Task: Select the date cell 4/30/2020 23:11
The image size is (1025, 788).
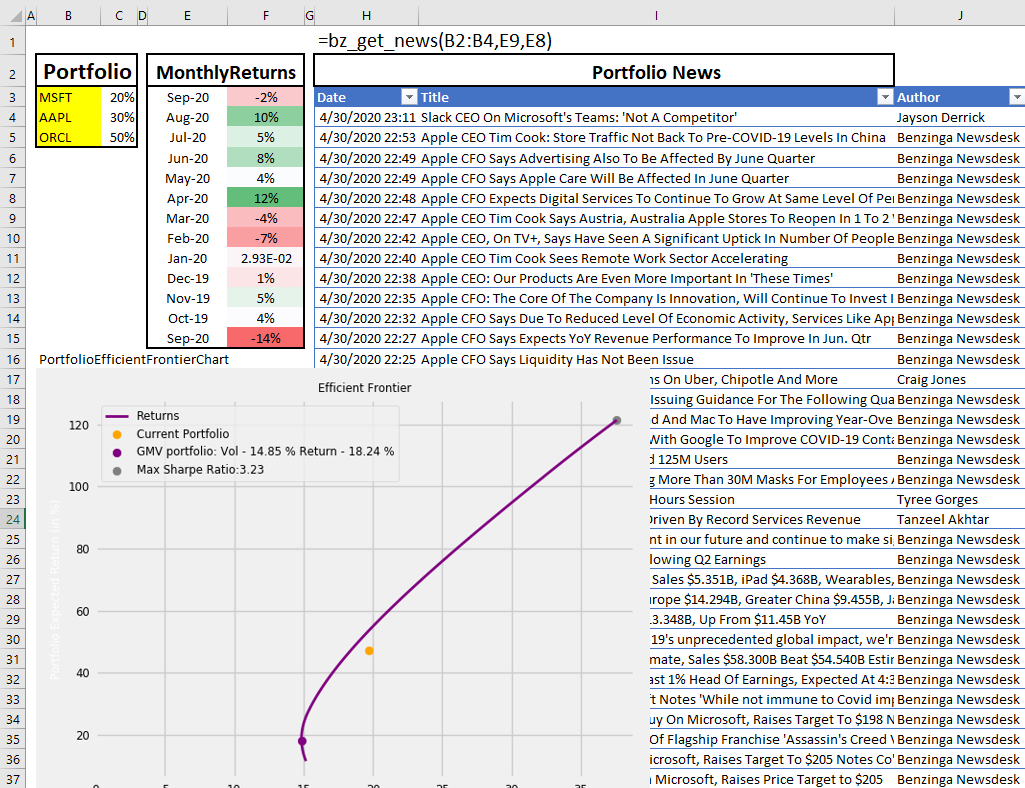Action: pos(367,118)
